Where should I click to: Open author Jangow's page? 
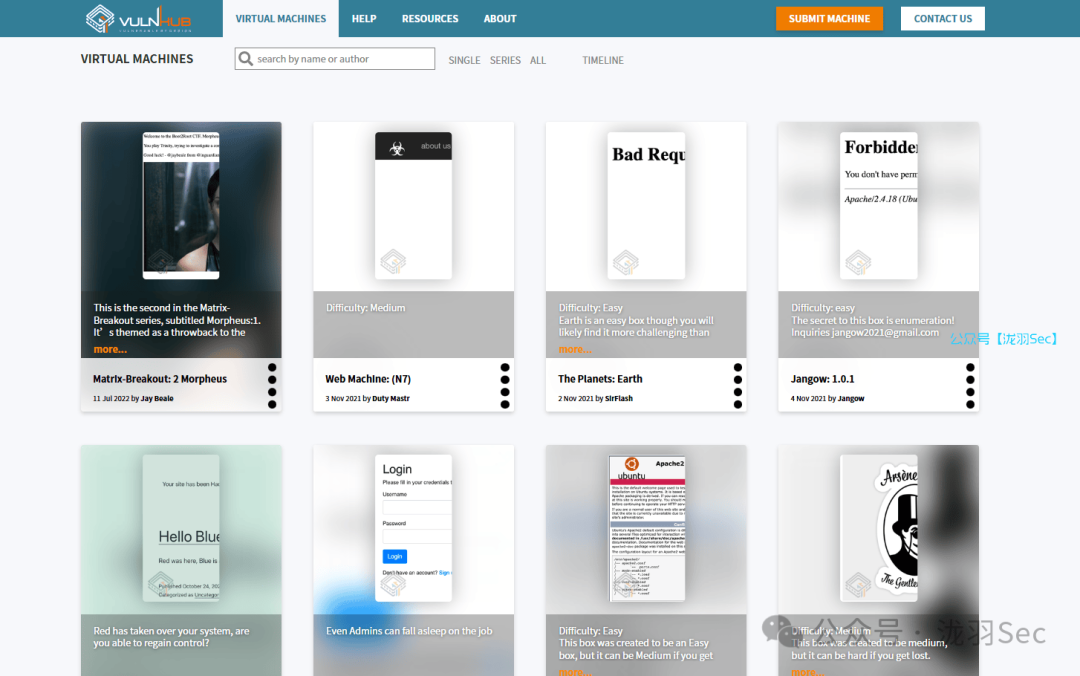coord(851,398)
